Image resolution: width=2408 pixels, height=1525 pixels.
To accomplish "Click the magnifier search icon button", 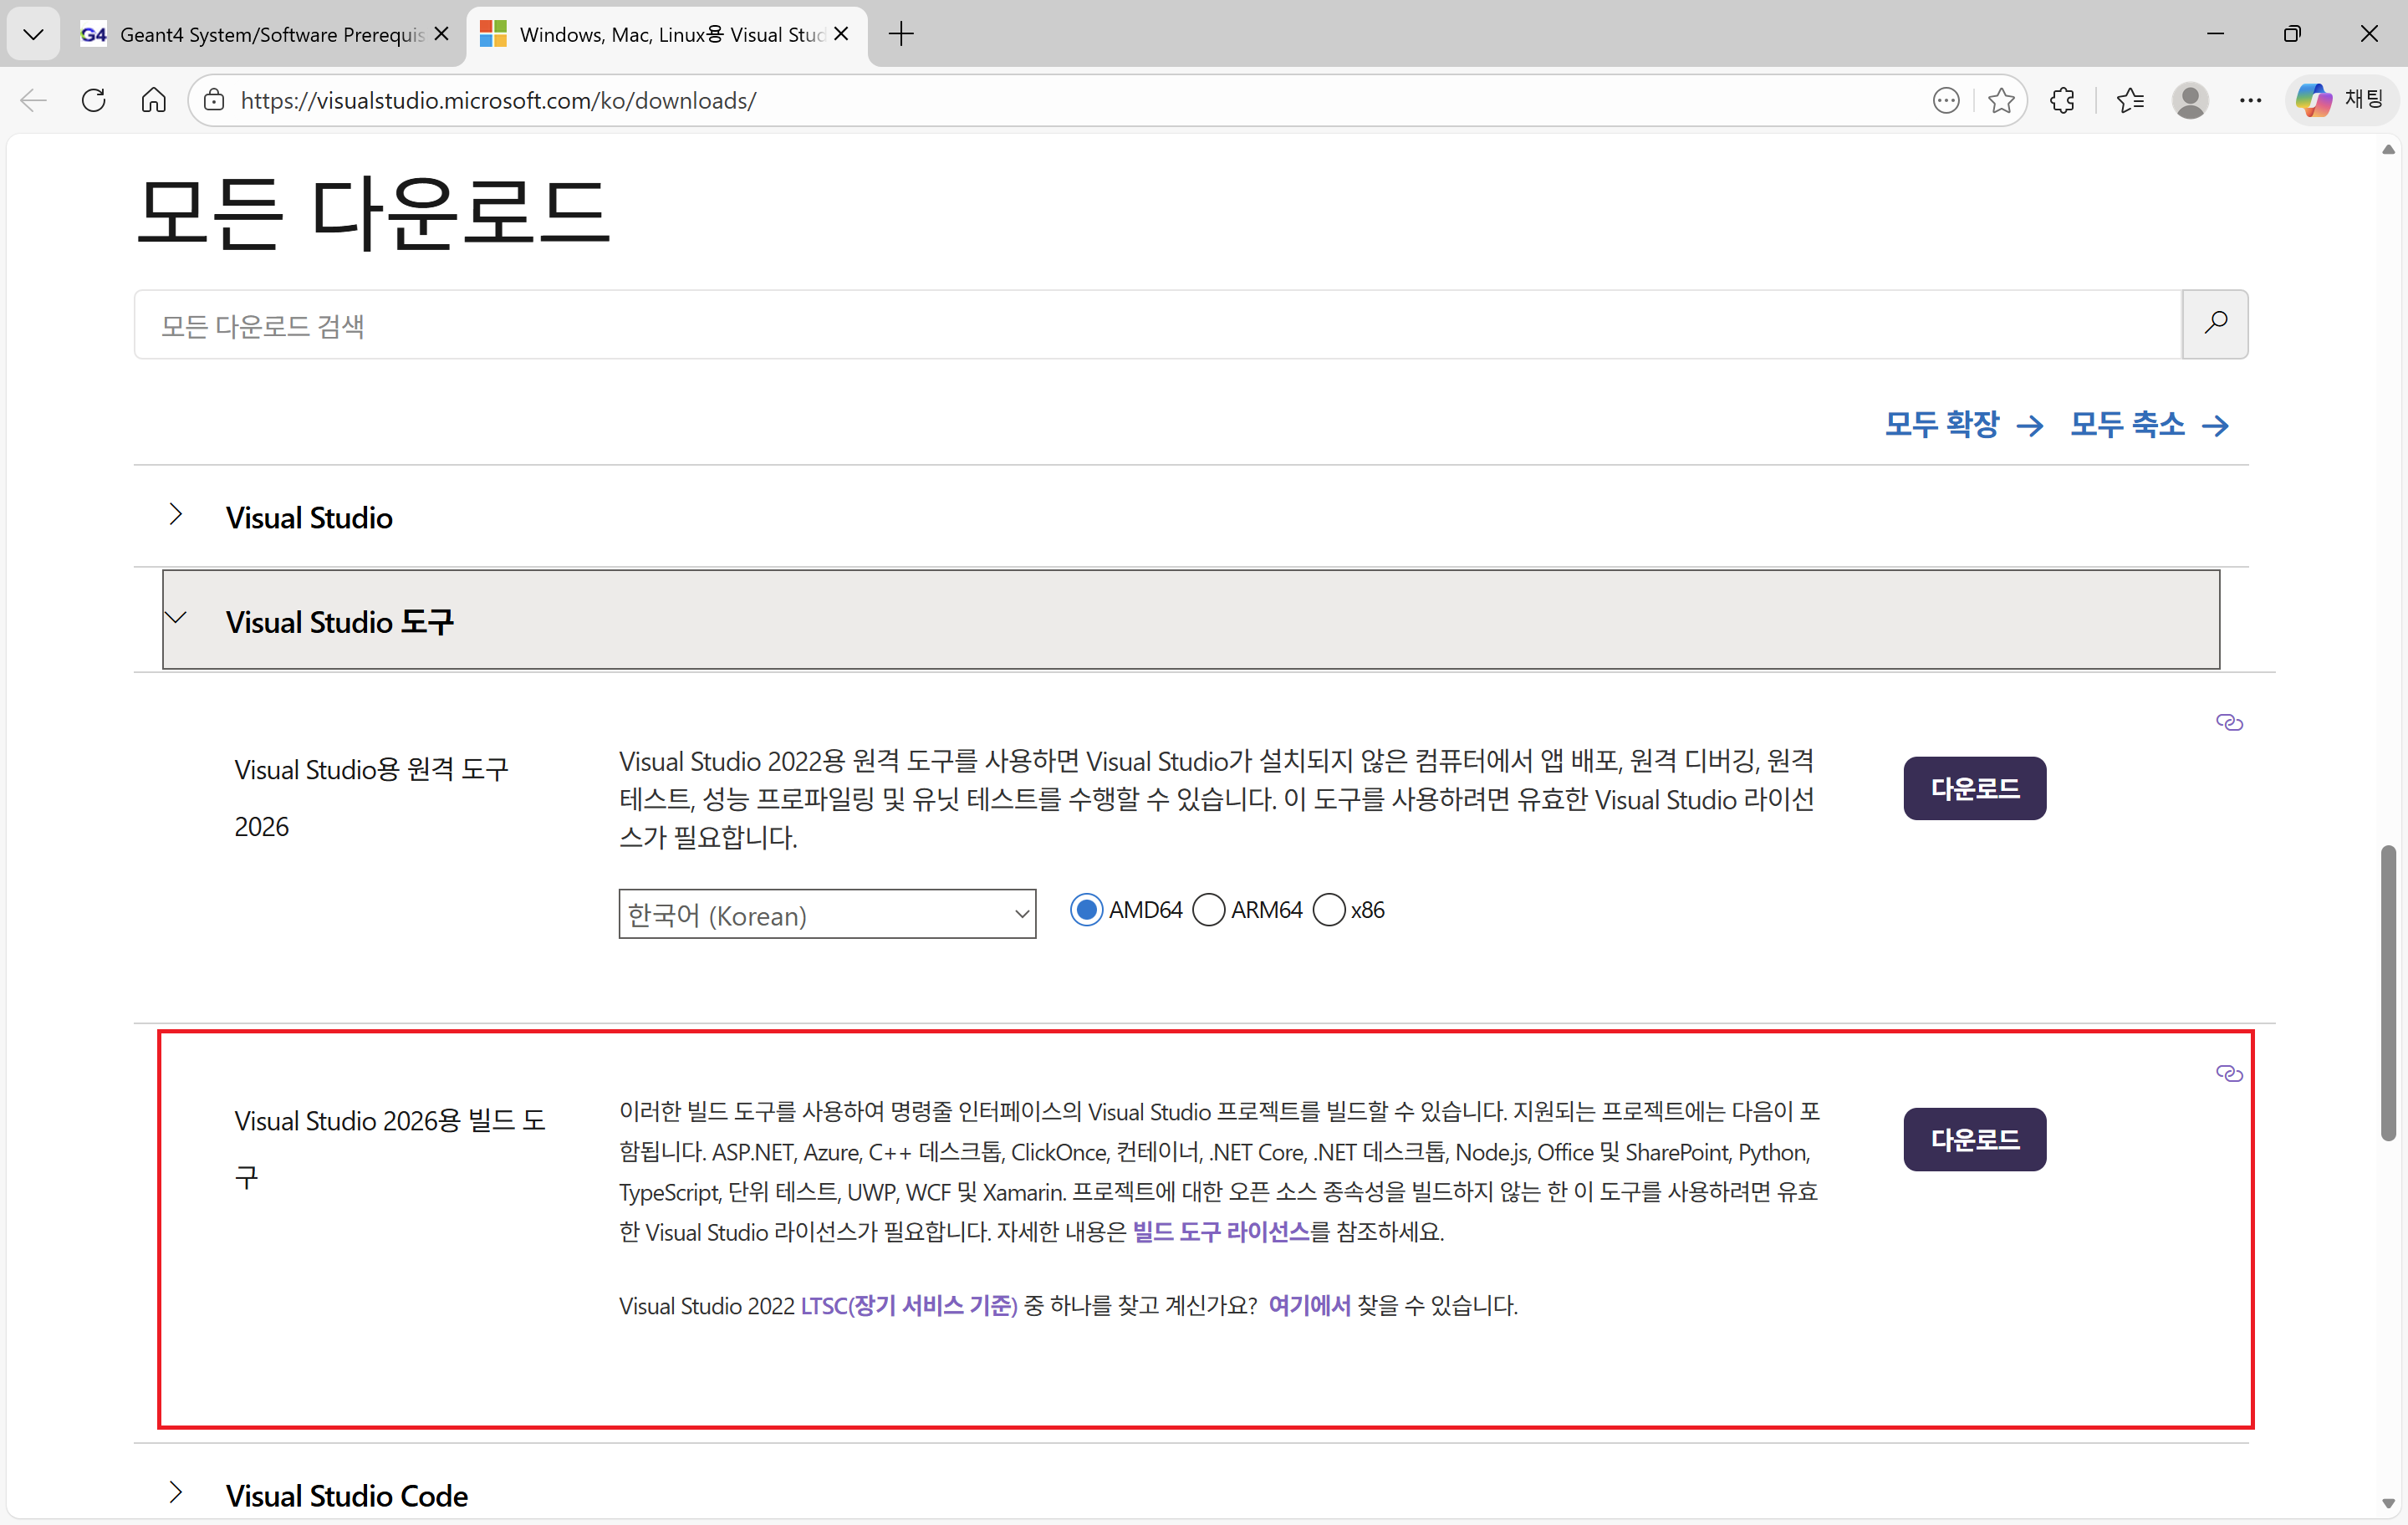I will pyautogui.click(x=2215, y=323).
